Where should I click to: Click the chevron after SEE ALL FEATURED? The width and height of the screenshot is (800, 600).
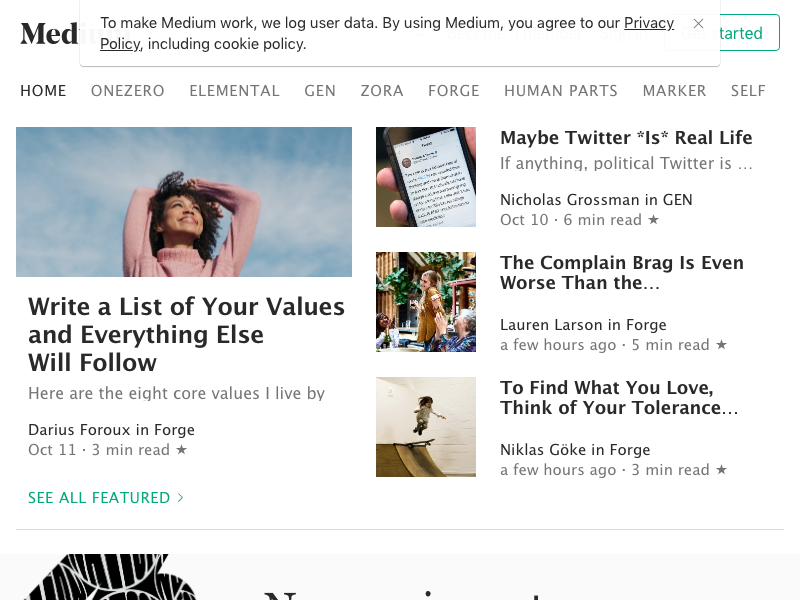click(x=180, y=496)
